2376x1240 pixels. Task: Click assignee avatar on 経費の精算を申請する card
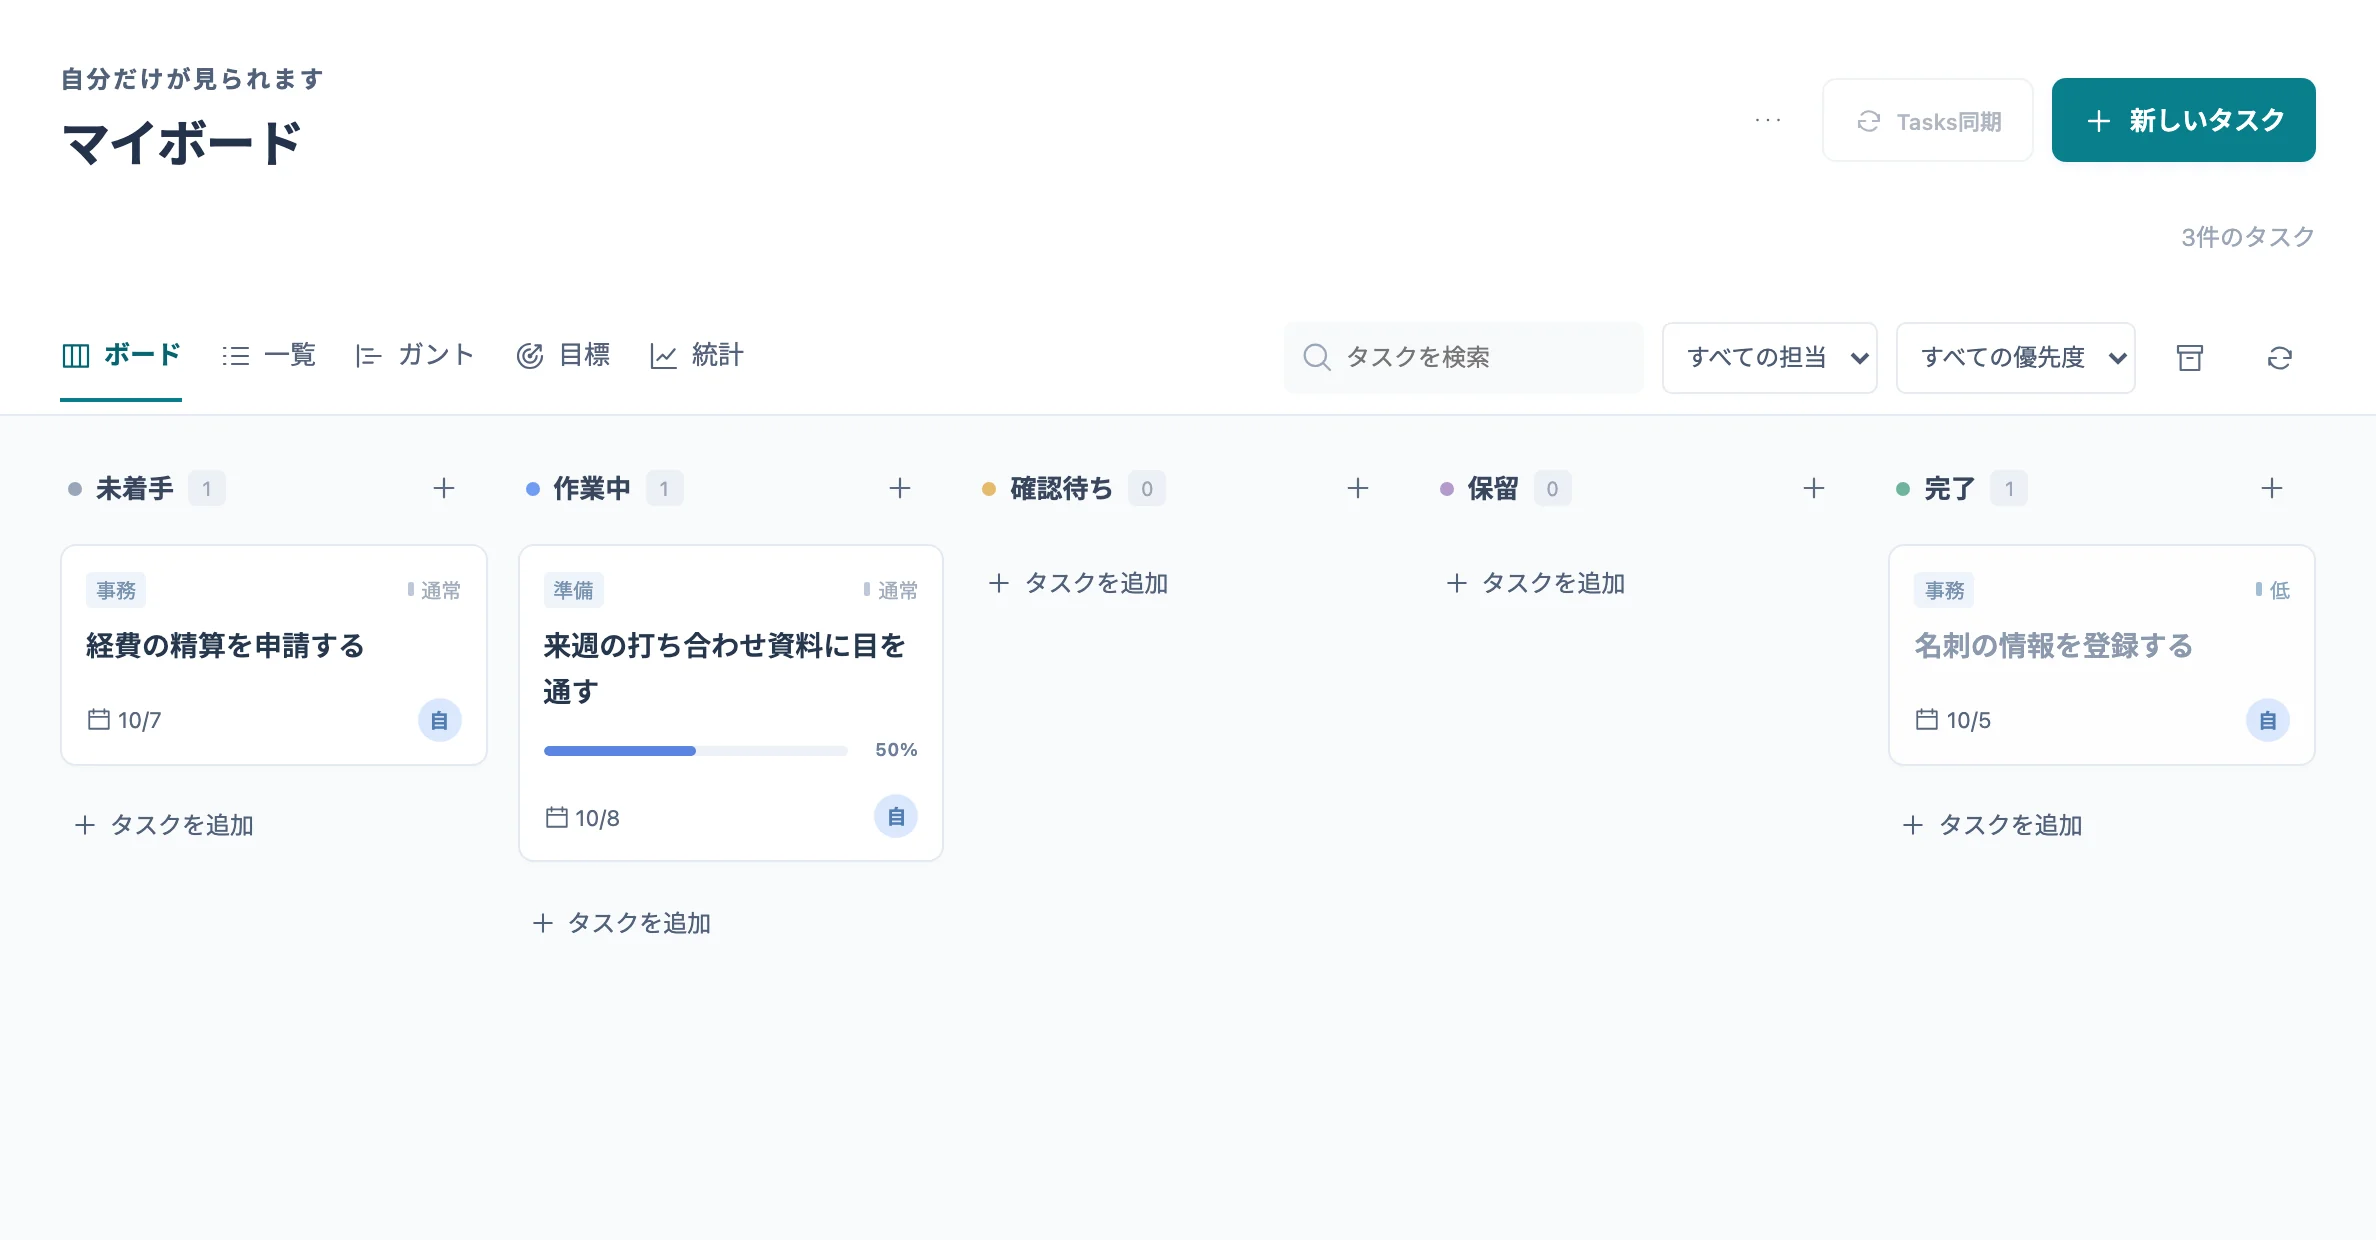click(x=440, y=720)
